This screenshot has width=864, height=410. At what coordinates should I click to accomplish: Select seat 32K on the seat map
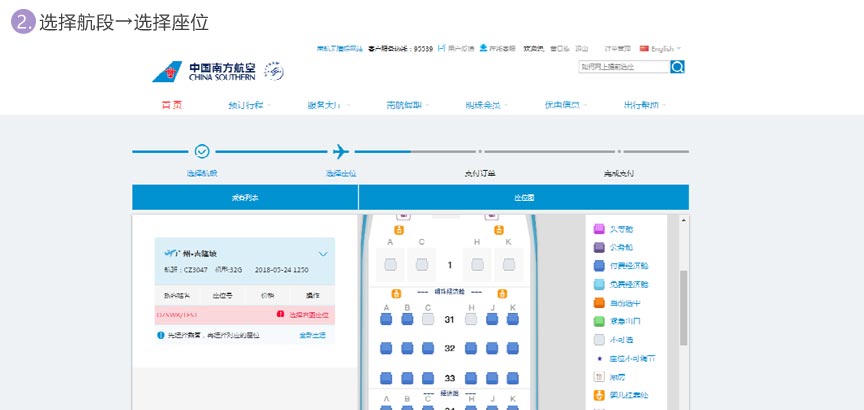[x=513, y=348]
